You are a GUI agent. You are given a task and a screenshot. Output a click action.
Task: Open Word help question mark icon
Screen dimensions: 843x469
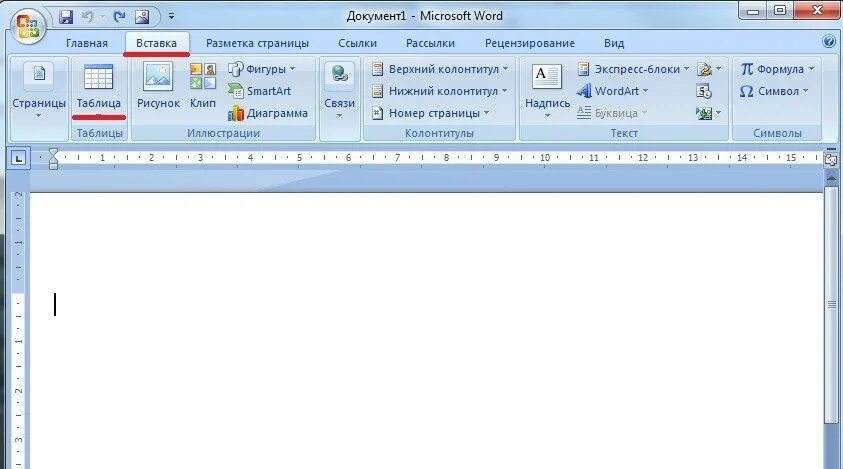(829, 41)
